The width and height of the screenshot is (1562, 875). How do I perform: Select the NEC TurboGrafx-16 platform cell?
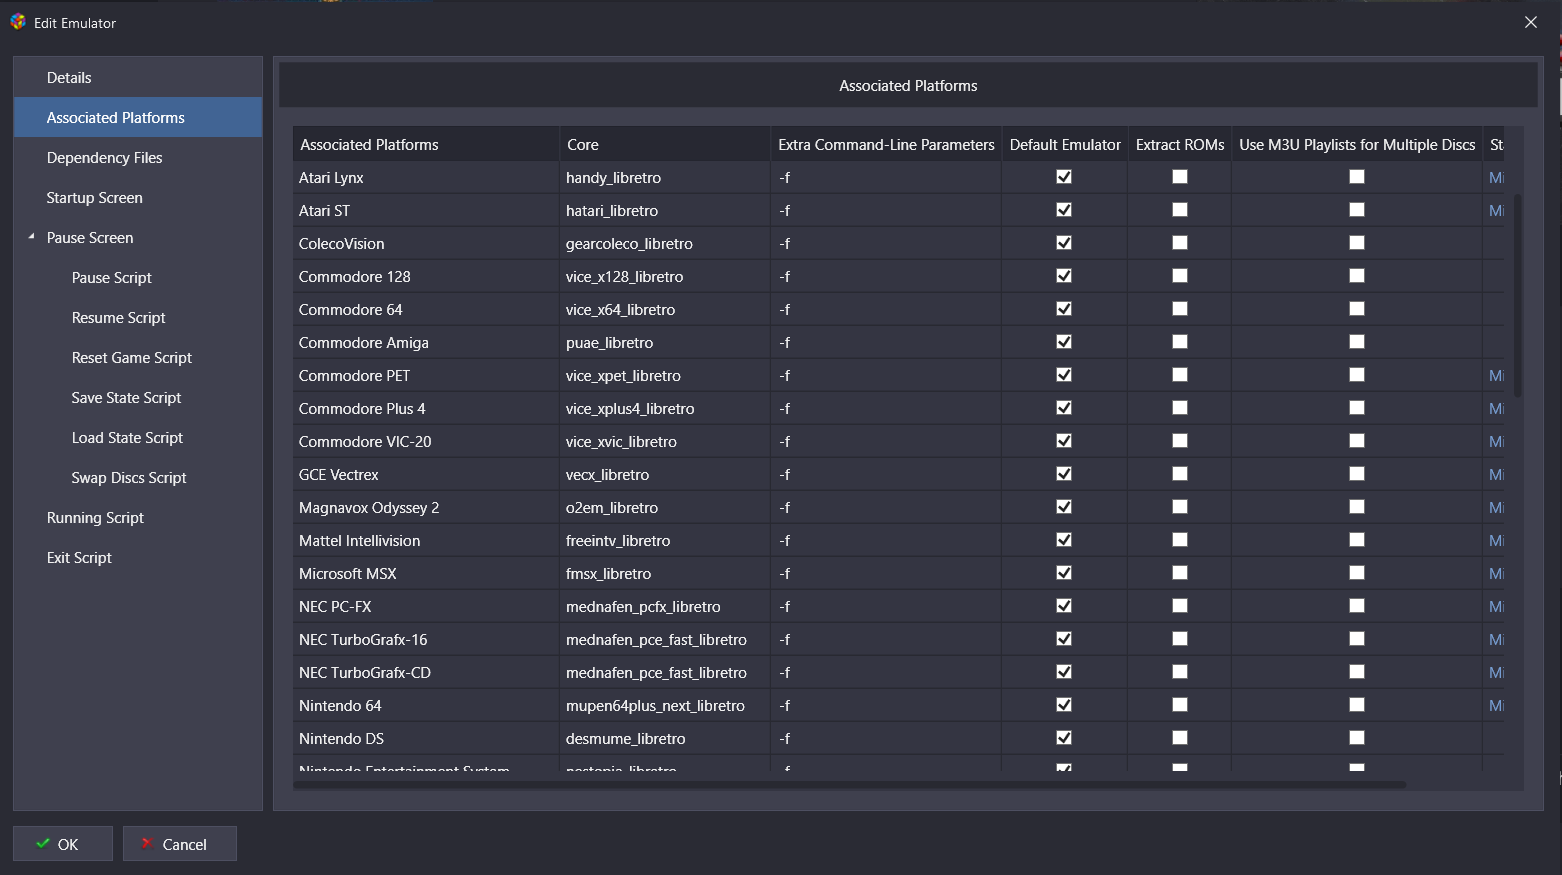(x=426, y=640)
